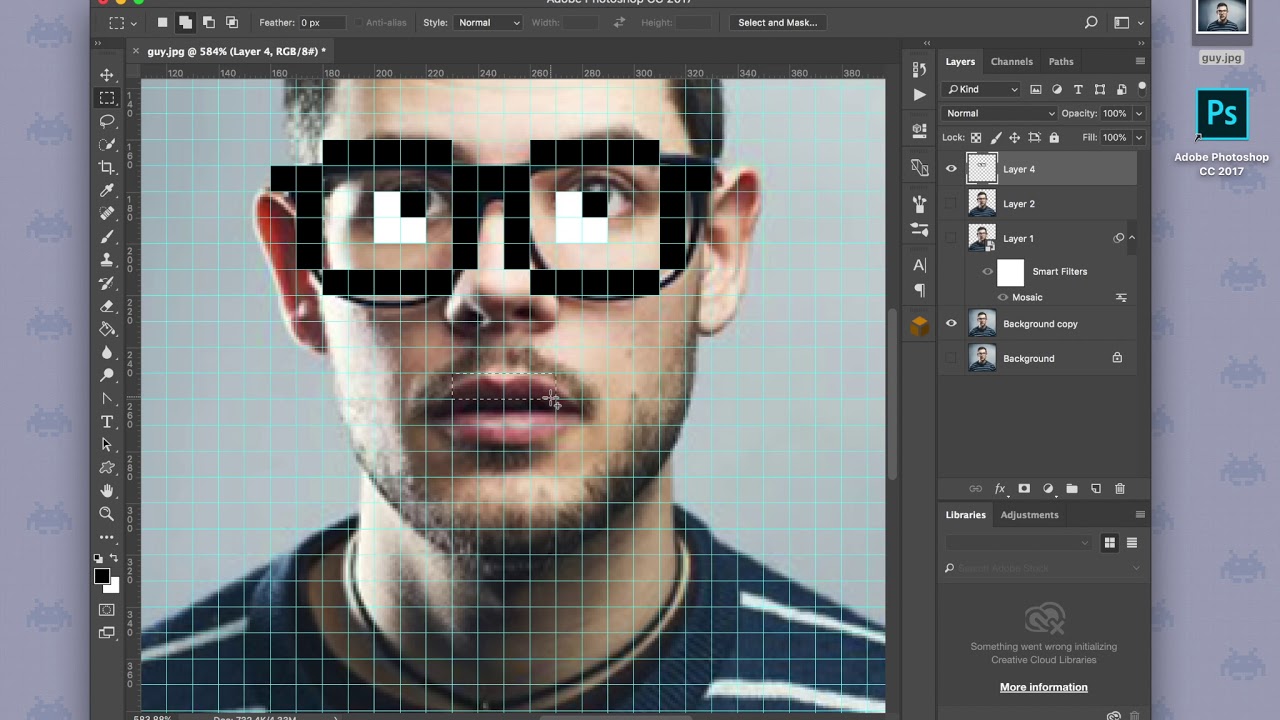
Task: Select the Horizontal Type tool
Action: point(106,421)
